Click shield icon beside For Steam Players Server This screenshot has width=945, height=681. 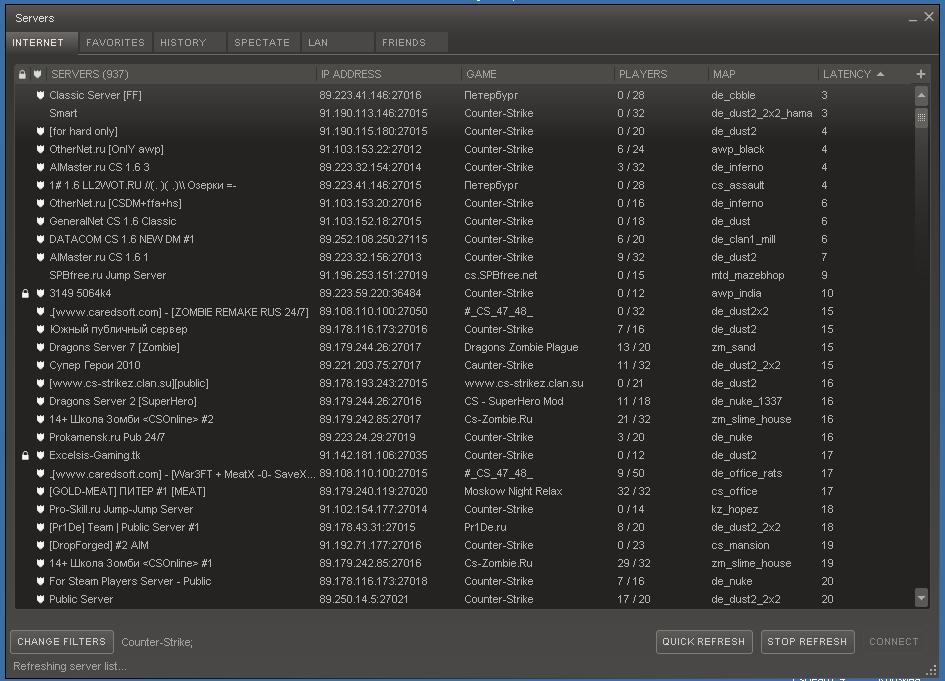[x=40, y=582]
